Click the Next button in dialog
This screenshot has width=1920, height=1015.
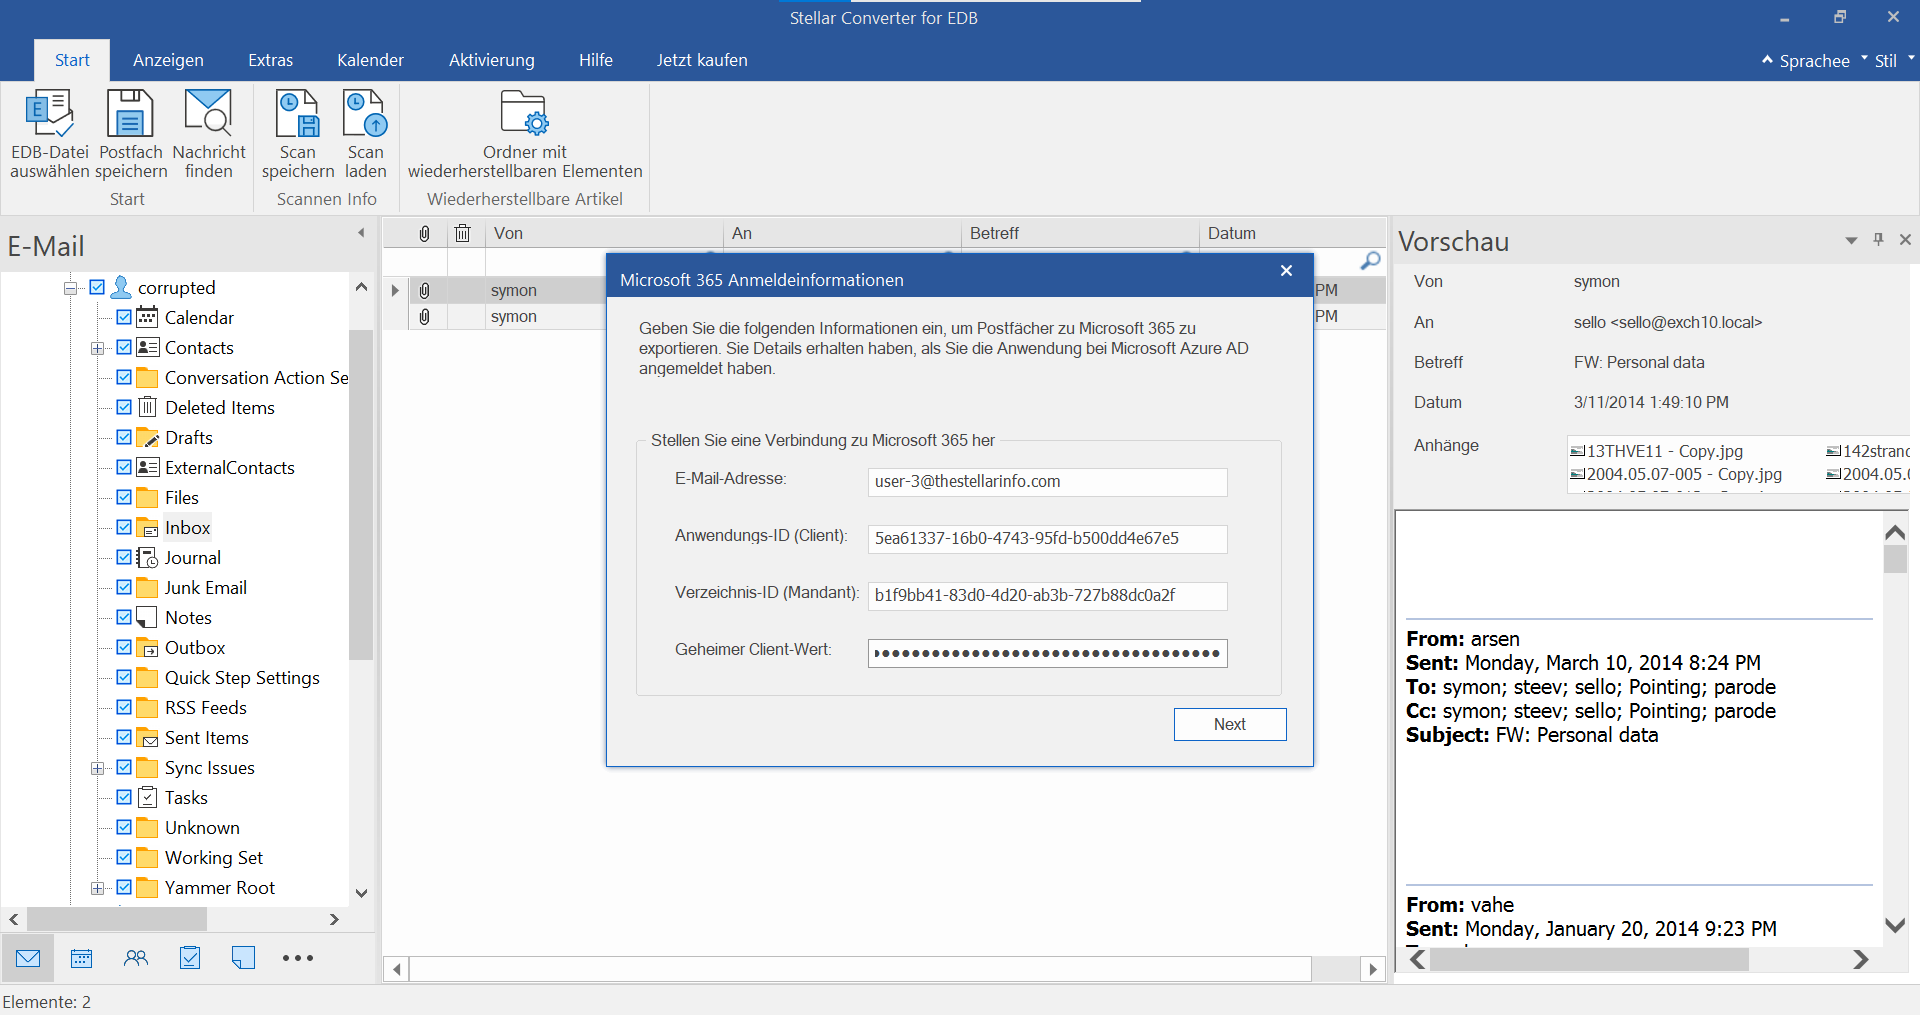tap(1229, 724)
